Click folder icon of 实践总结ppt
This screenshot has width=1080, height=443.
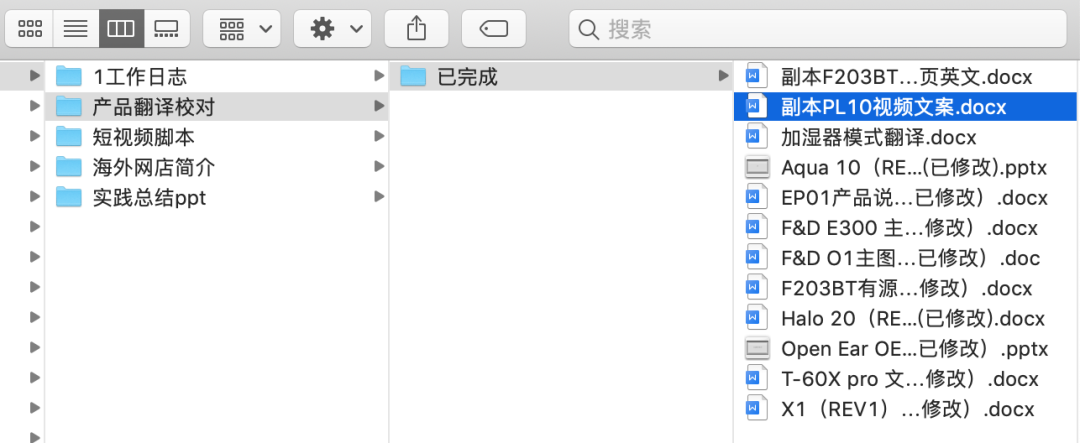(x=69, y=197)
